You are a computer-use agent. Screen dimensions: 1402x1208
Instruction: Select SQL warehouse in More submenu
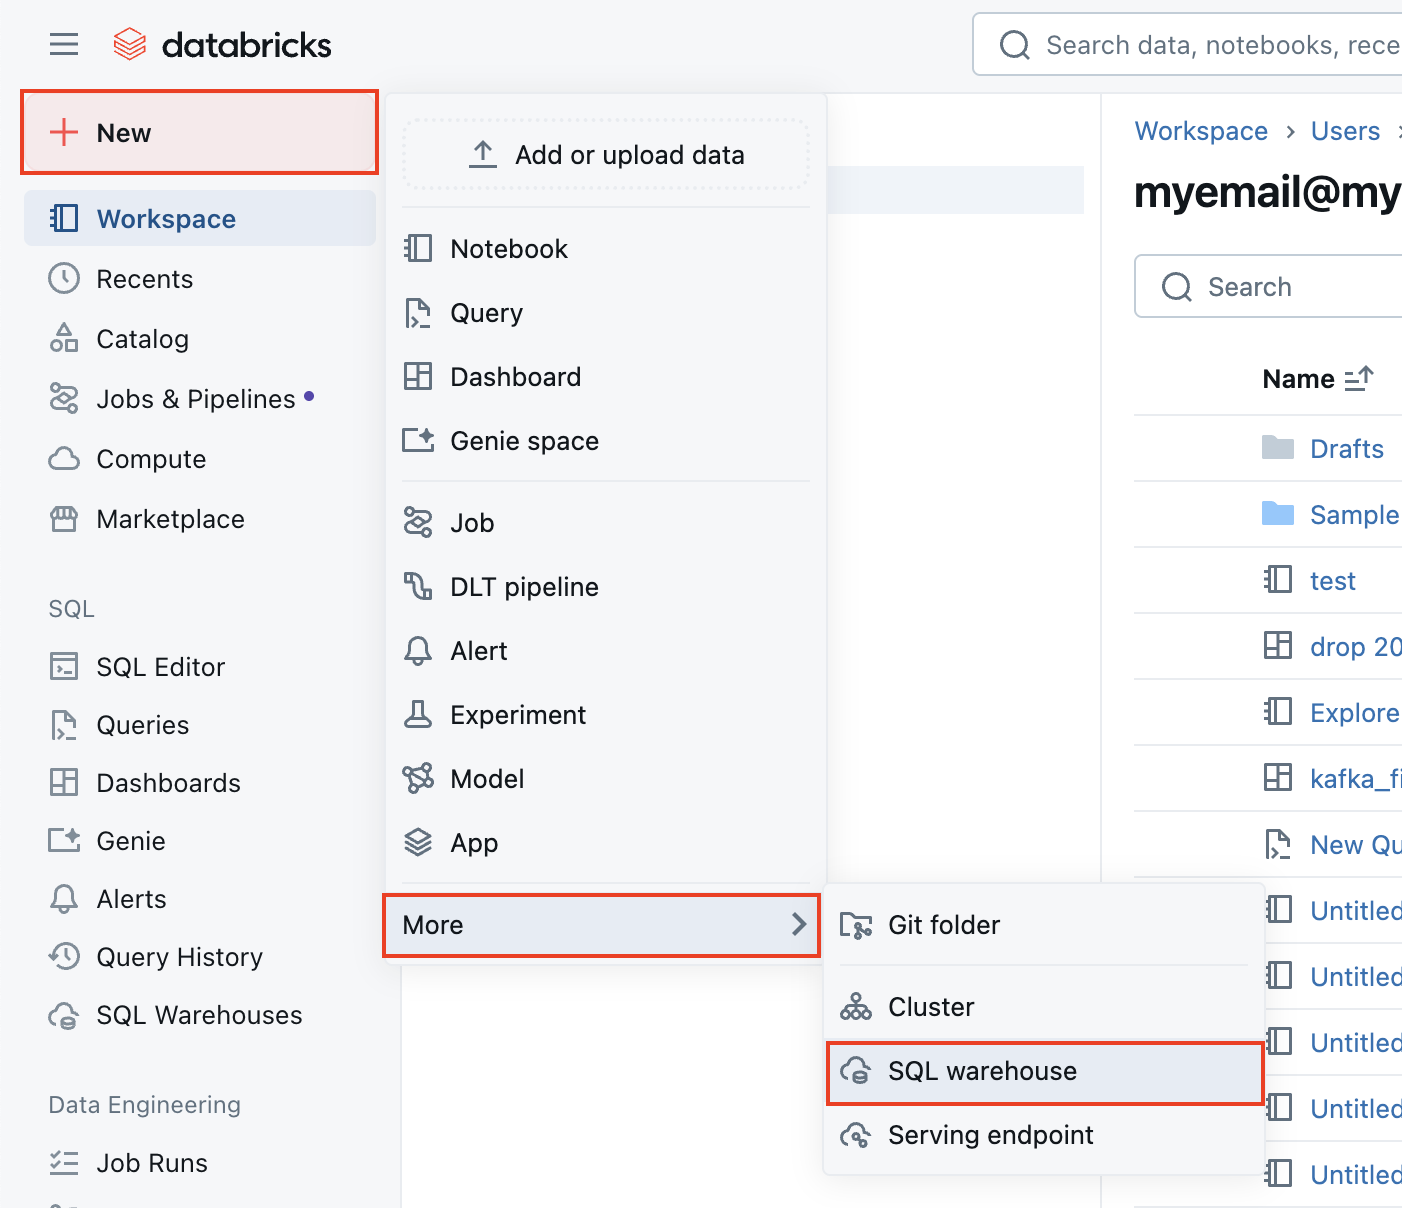pyautogui.click(x=1045, y=1071)
